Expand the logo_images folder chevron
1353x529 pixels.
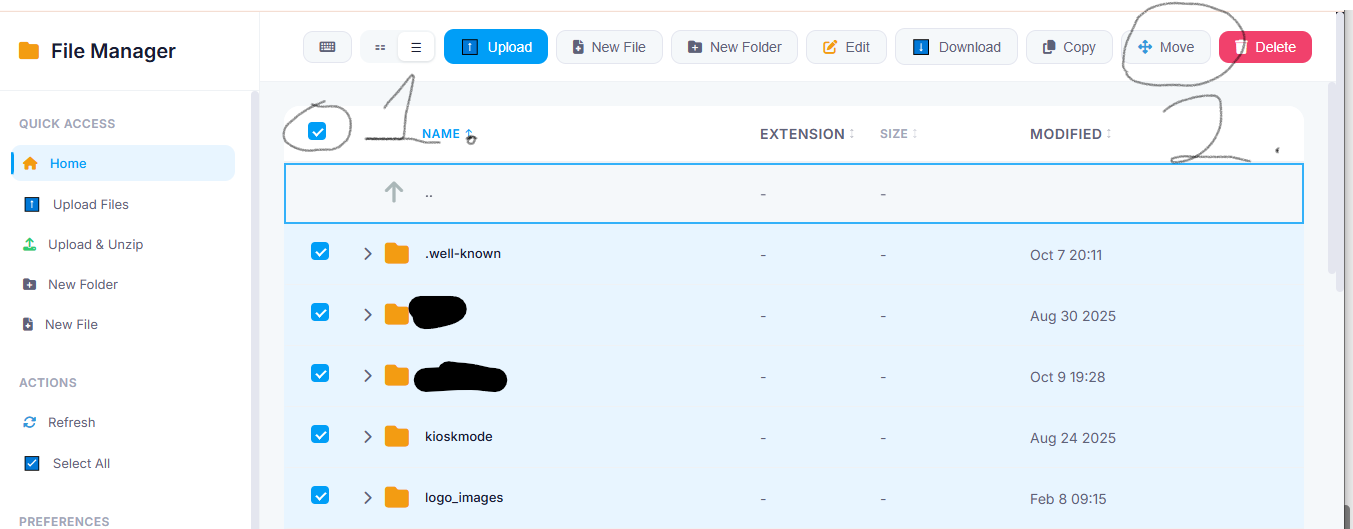click(x=368, y=498)
